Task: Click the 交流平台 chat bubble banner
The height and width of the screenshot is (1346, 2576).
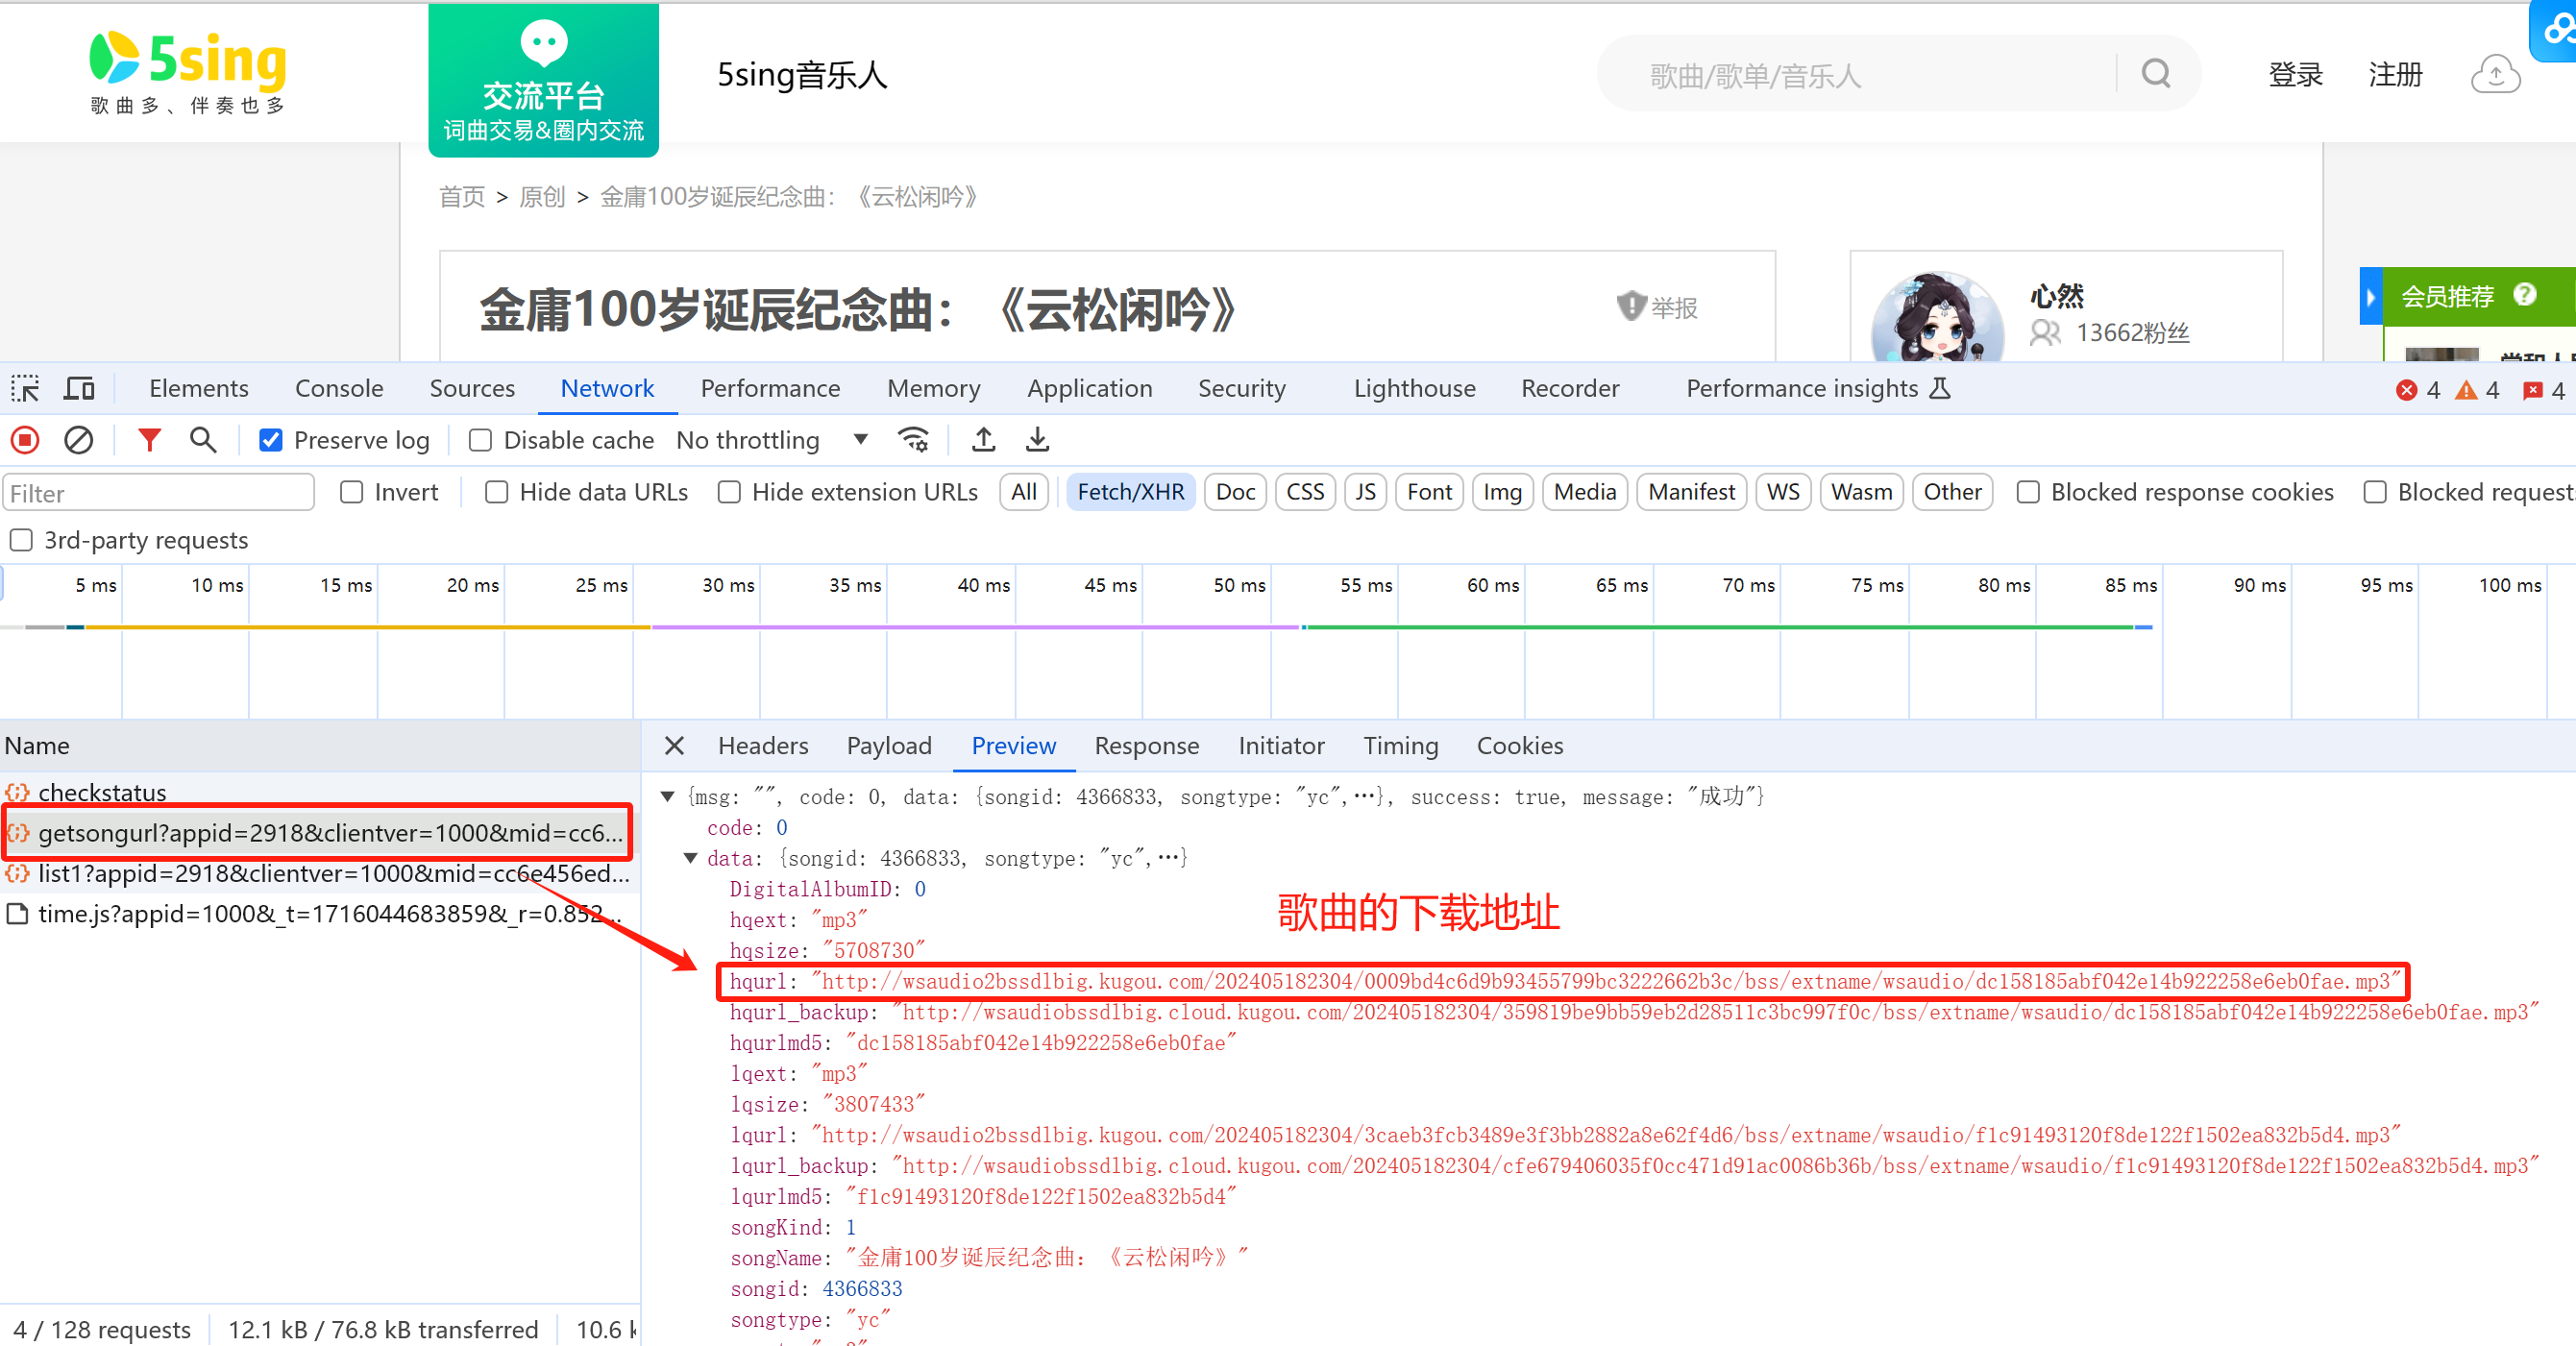Action: tap(544, 80)
